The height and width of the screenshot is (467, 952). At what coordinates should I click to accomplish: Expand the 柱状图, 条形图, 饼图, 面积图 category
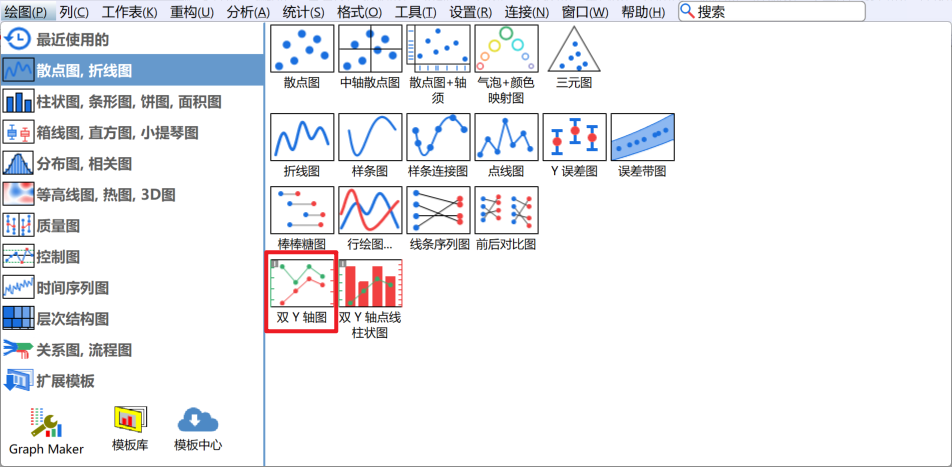click(128, 101)
